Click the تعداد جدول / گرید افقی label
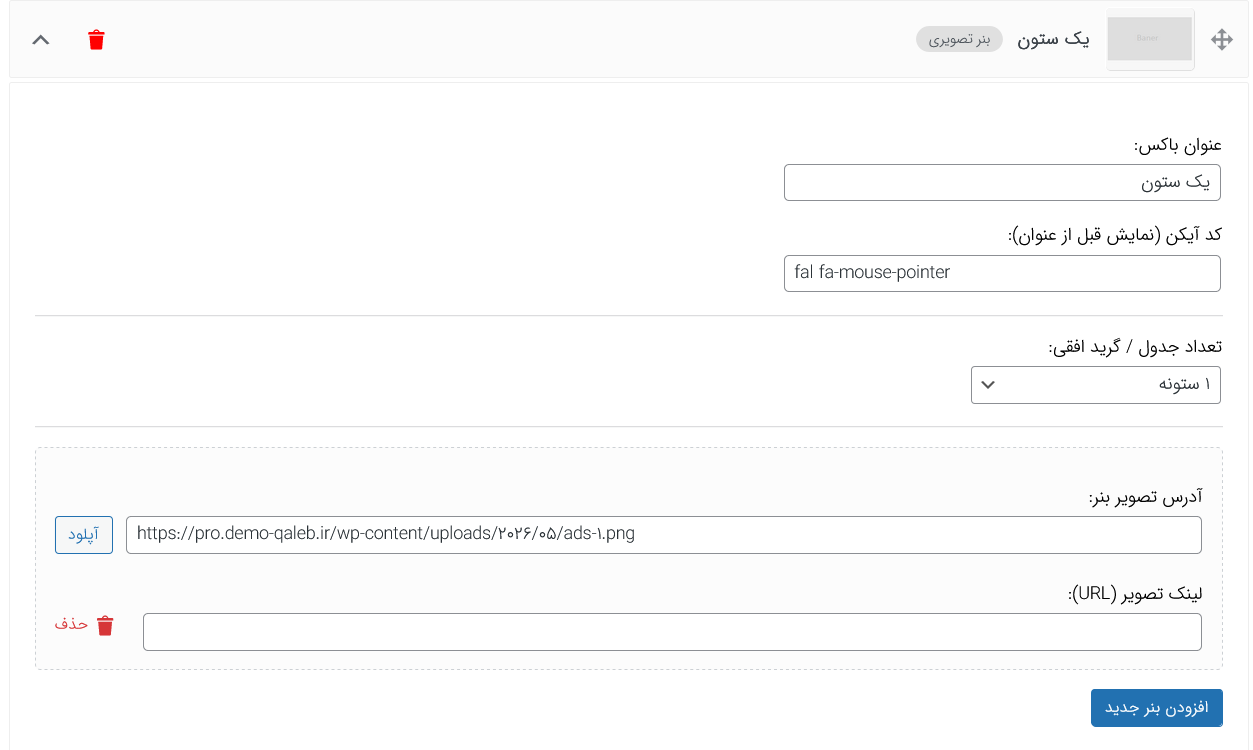The height and width of the screenshot is (750, 1253). click(1134, 347)
